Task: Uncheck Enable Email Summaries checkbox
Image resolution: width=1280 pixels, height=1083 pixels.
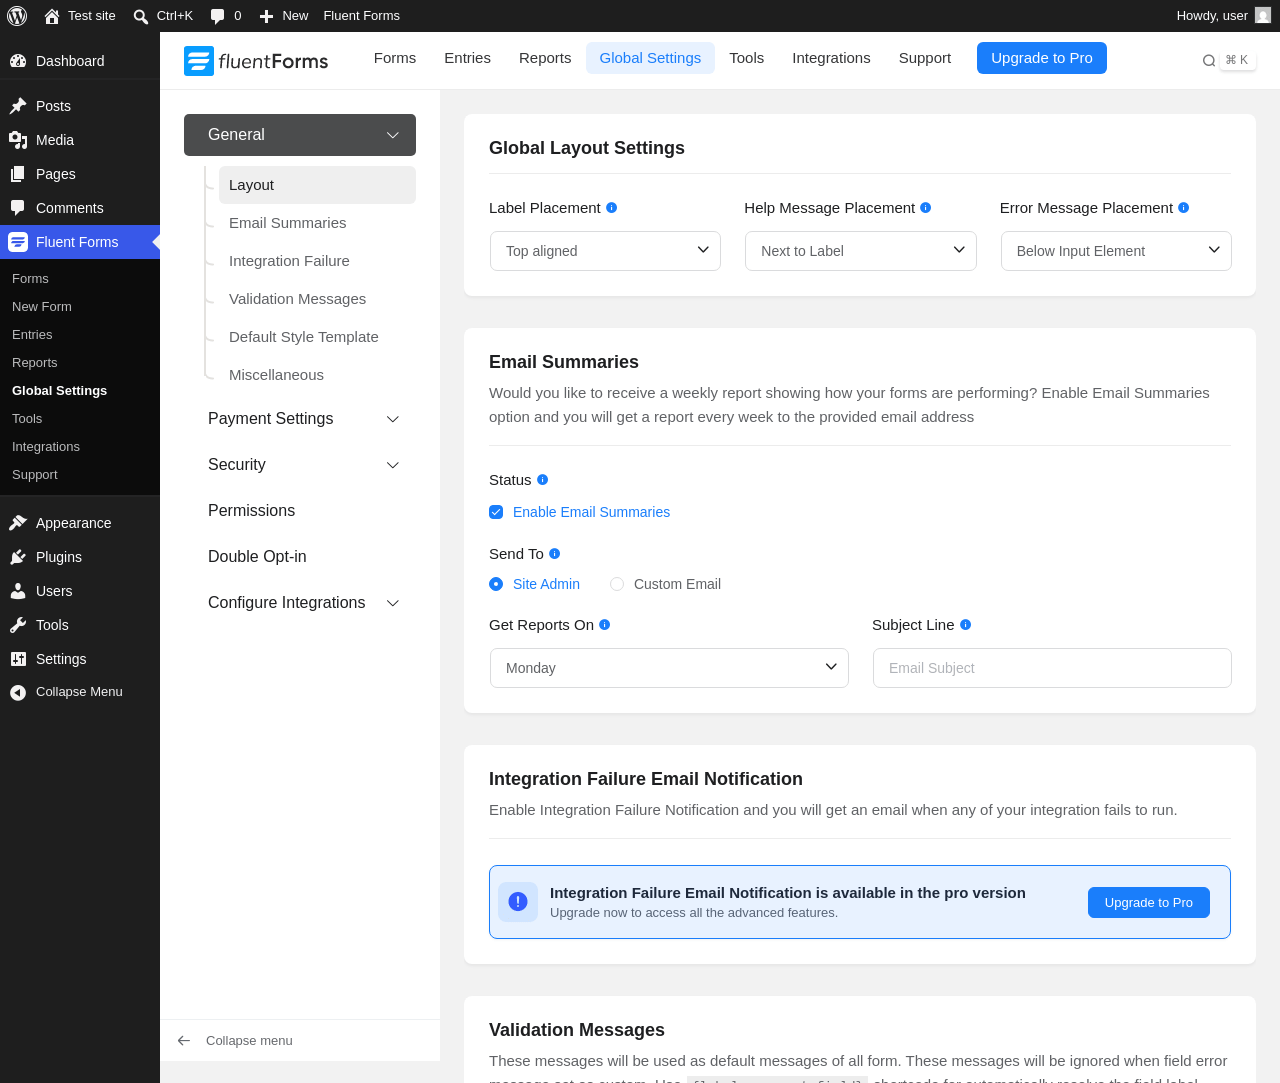Action: click(x=496, y=512)
